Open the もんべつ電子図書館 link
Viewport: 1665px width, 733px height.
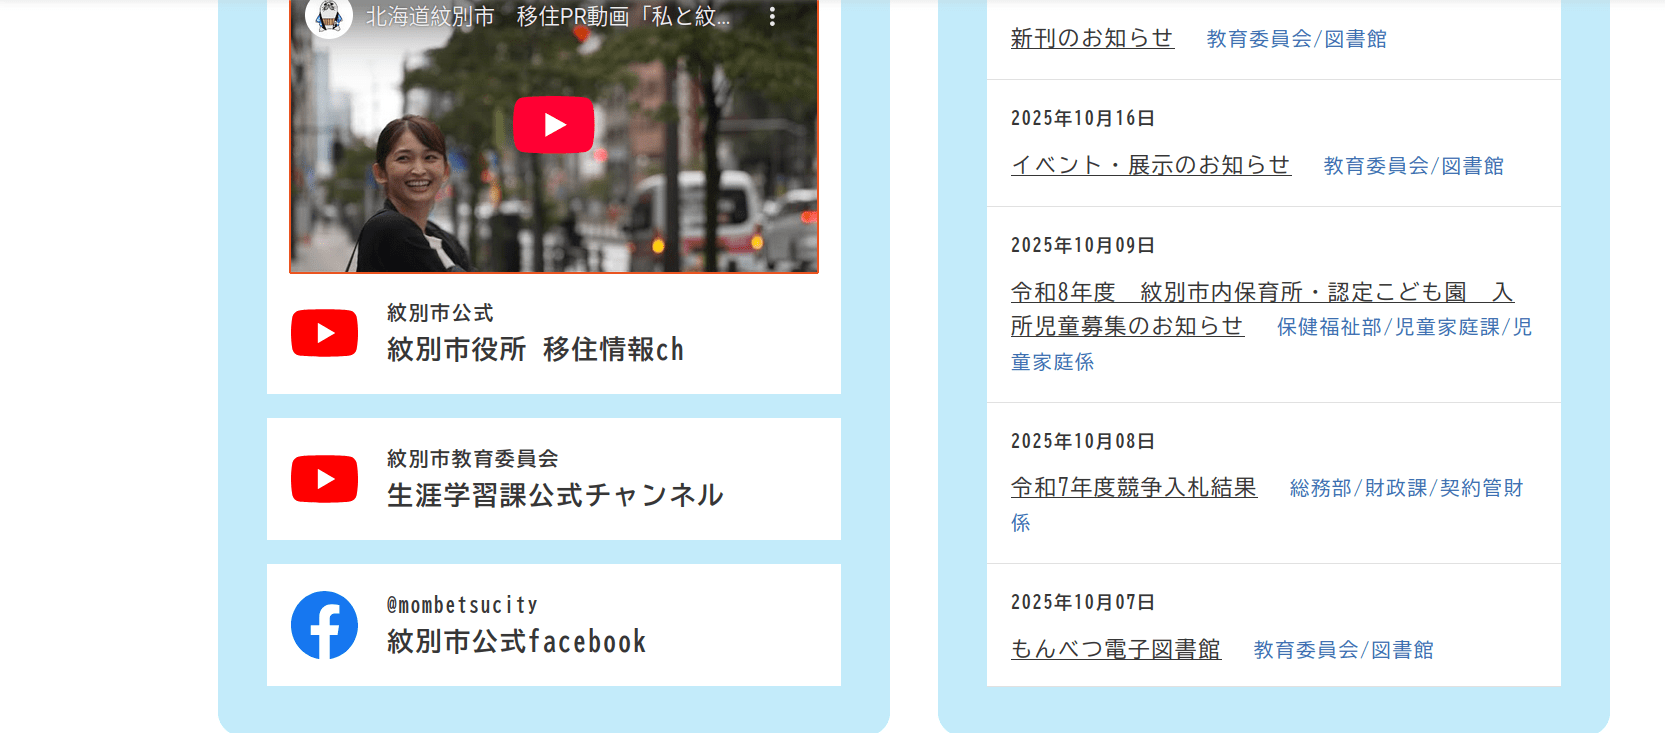click(x=1115, y=649)
